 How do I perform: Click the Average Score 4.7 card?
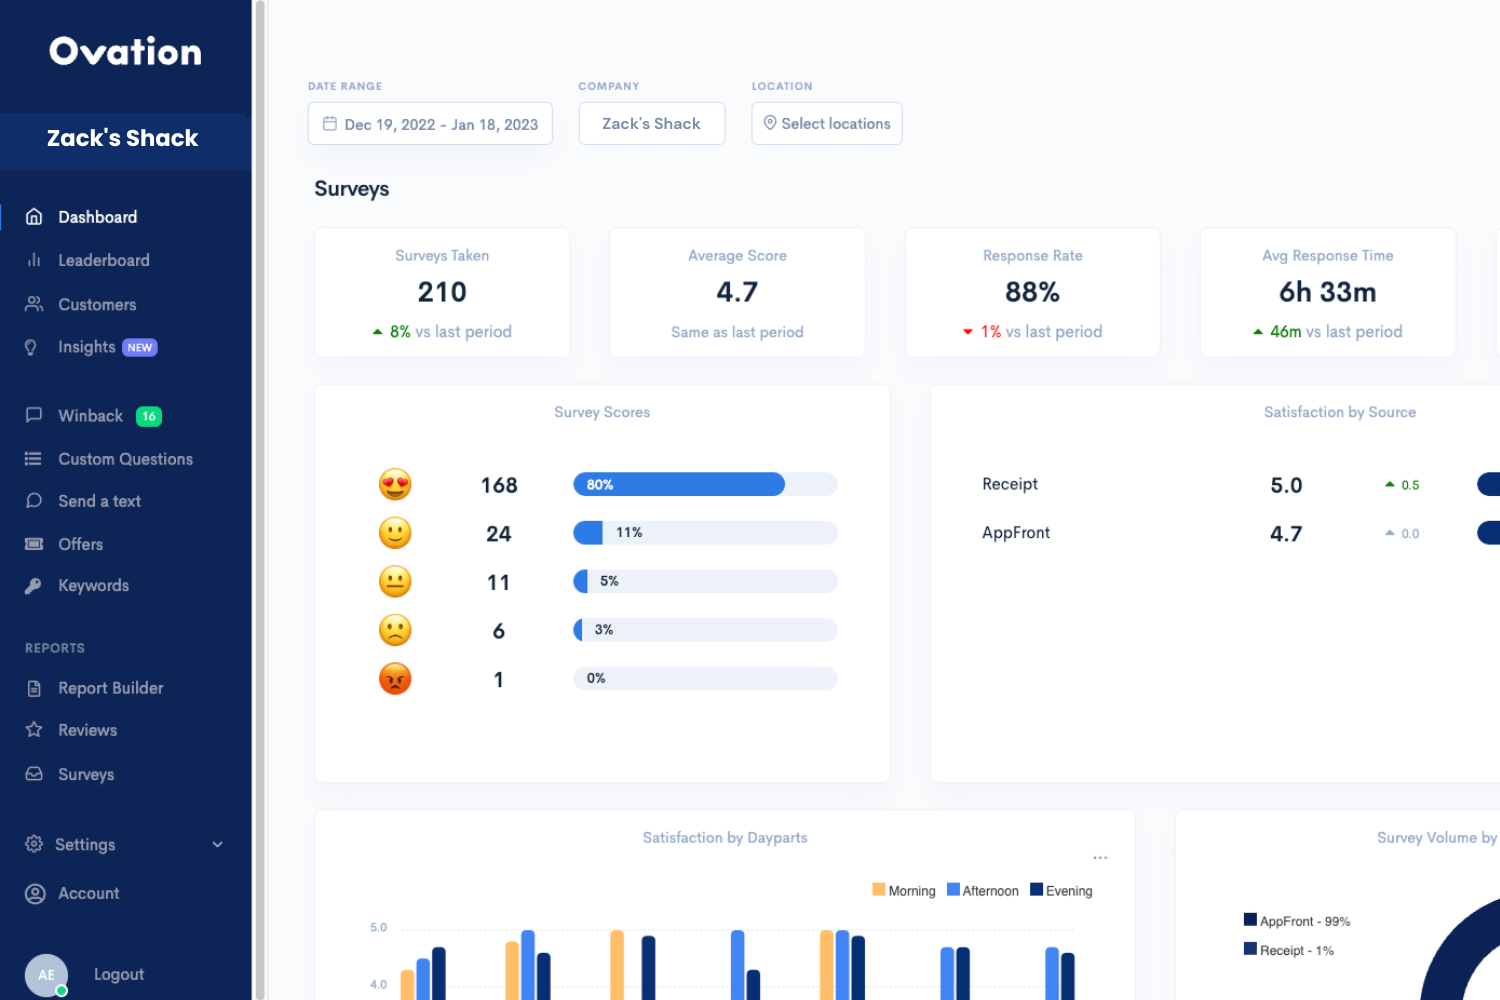(x=737, y=292)
